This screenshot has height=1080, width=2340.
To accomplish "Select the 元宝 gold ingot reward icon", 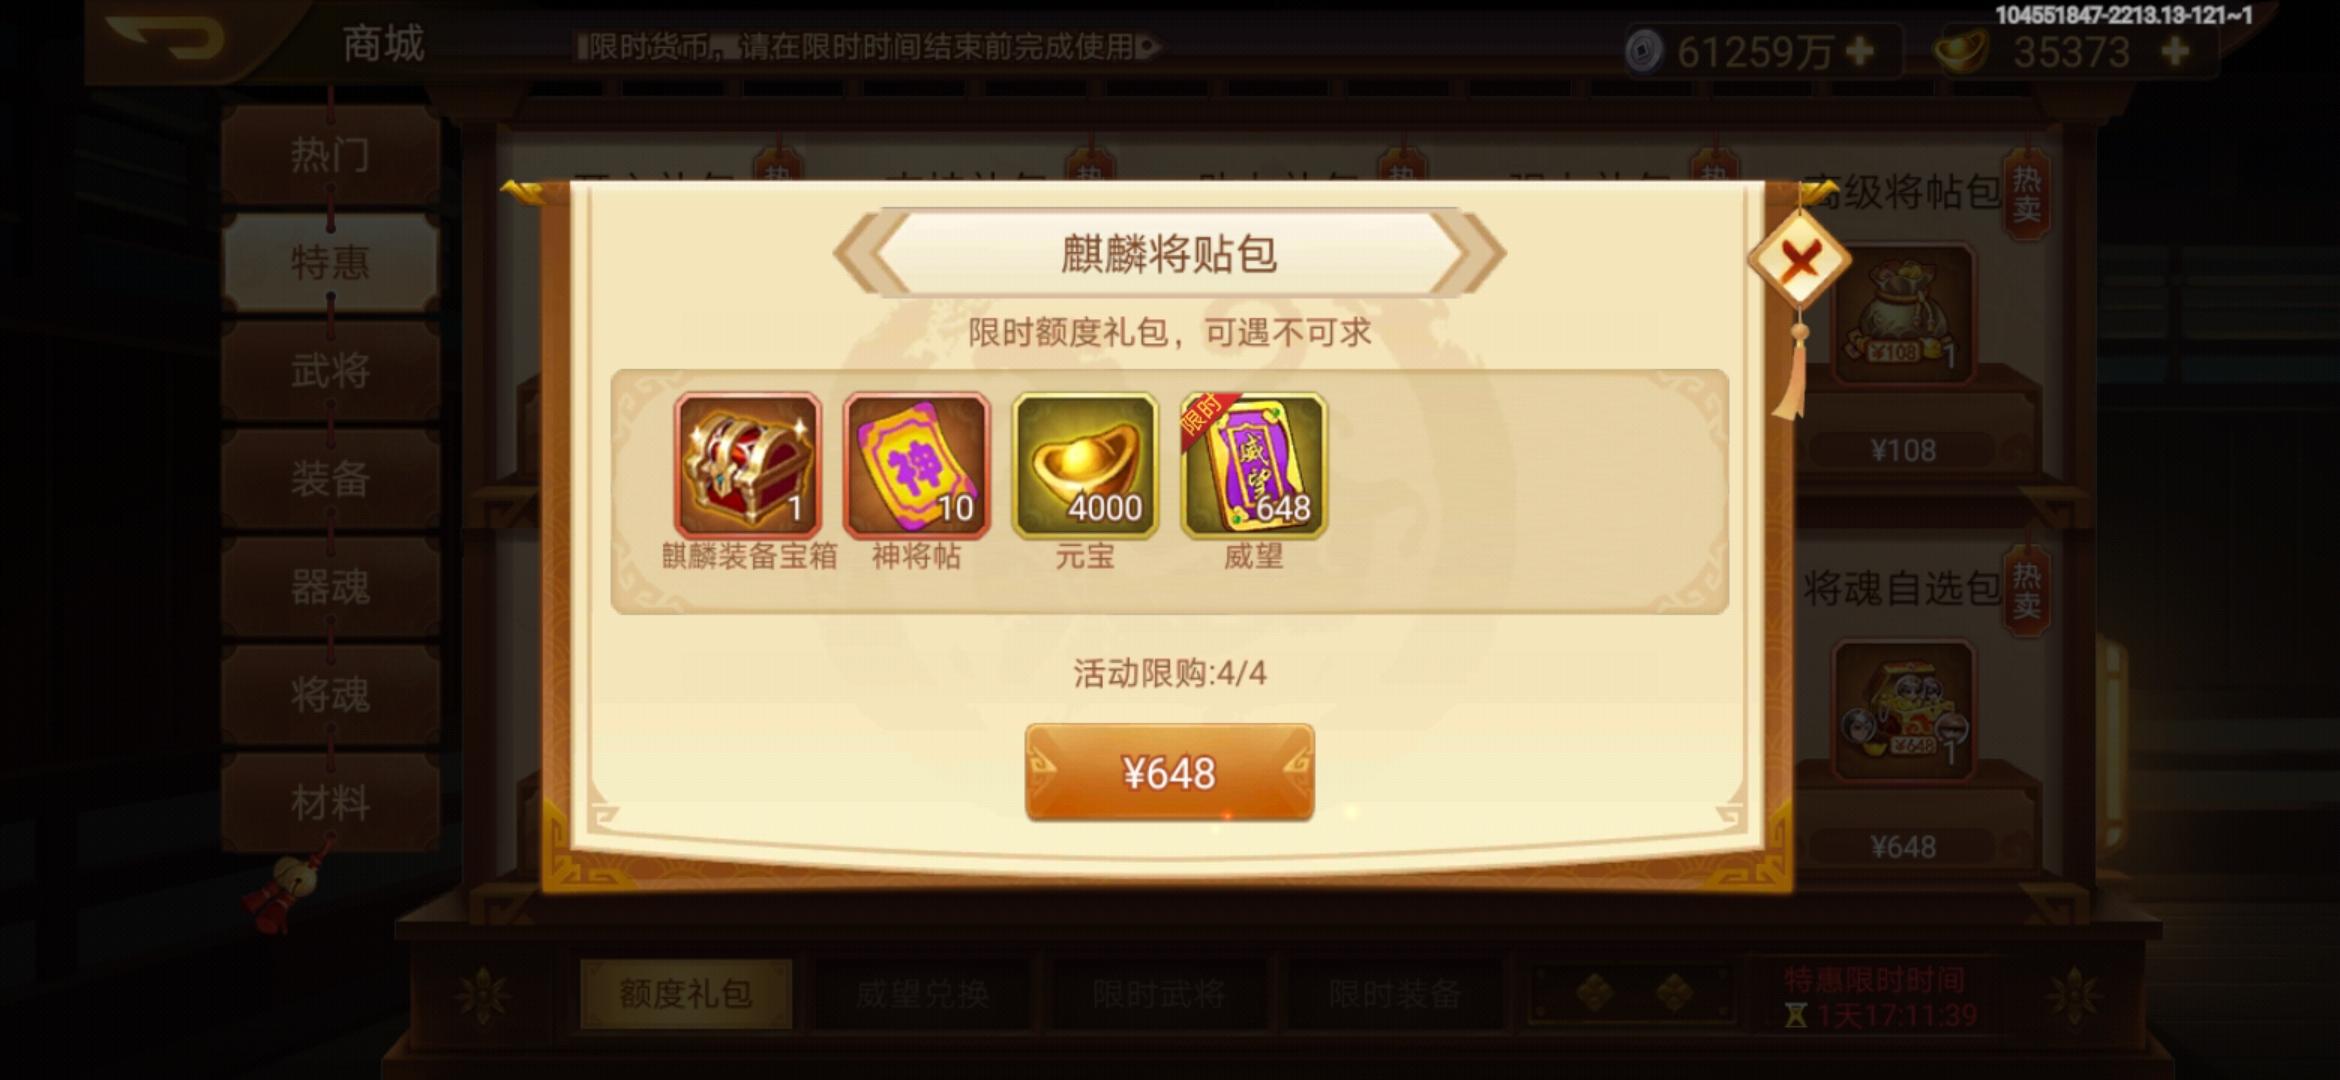I will 1085,466.
